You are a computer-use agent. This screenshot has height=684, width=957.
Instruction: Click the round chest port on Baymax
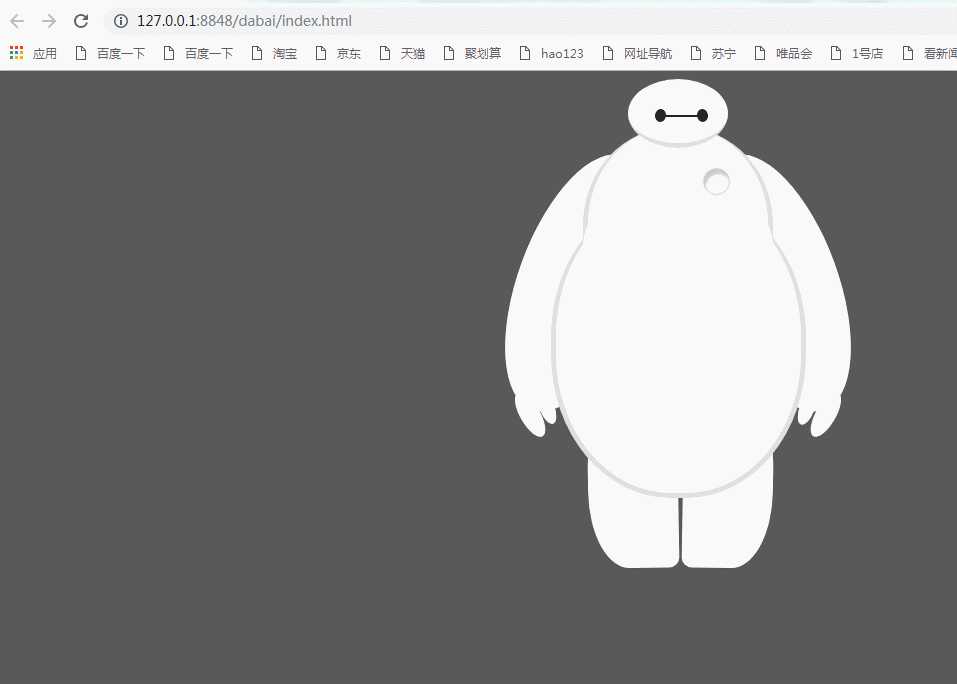pyautogui.click(x=717, y=181)
